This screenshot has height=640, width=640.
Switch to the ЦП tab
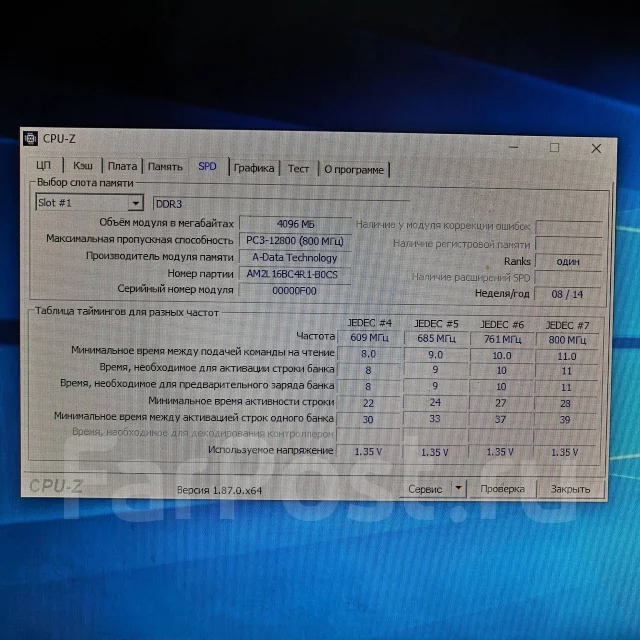tap(44, 165)
